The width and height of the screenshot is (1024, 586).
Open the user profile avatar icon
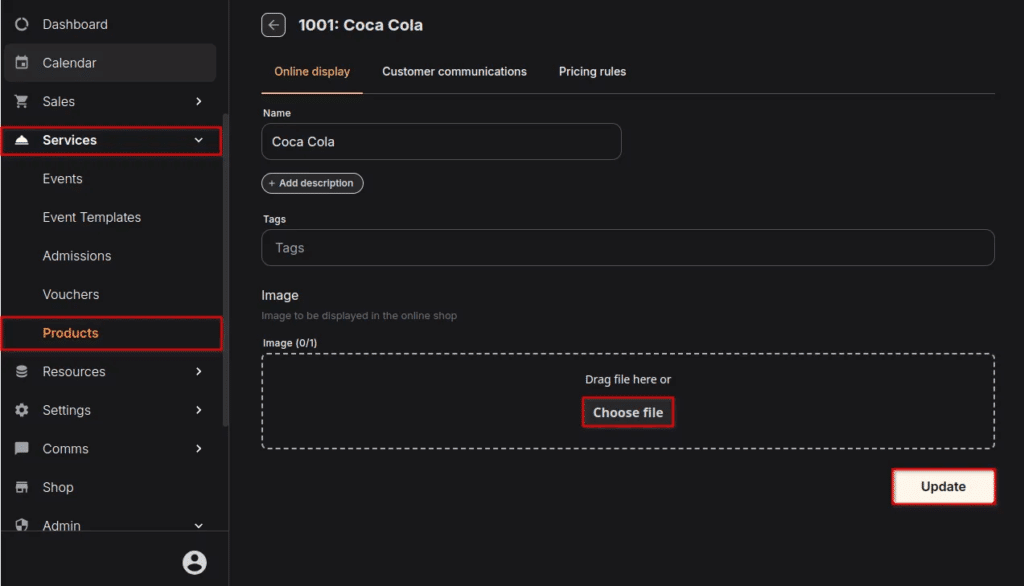pos(194,562)
